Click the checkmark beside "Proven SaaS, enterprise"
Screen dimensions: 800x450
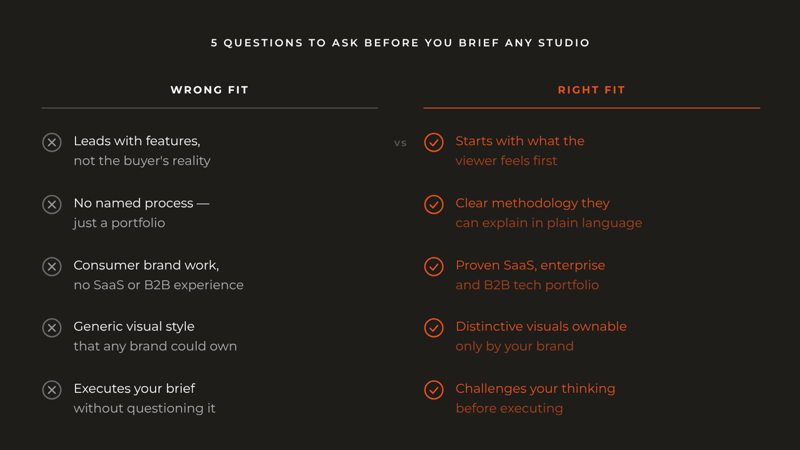click(x=434, y=266)
